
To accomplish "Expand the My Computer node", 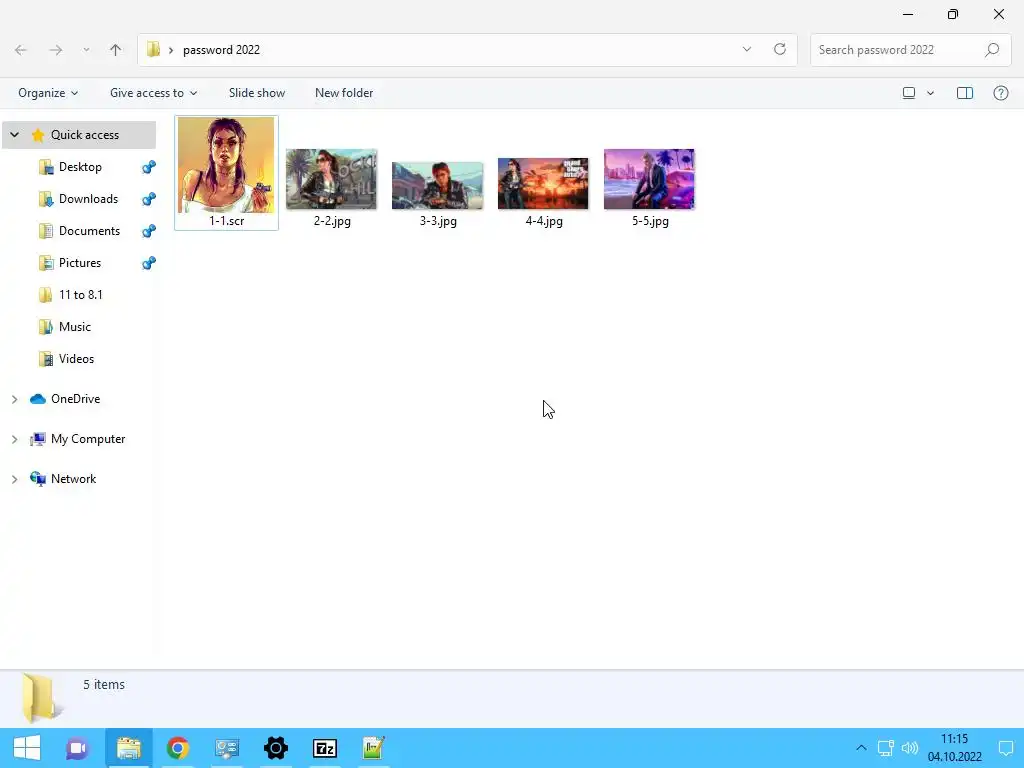I will pos(14,440).
